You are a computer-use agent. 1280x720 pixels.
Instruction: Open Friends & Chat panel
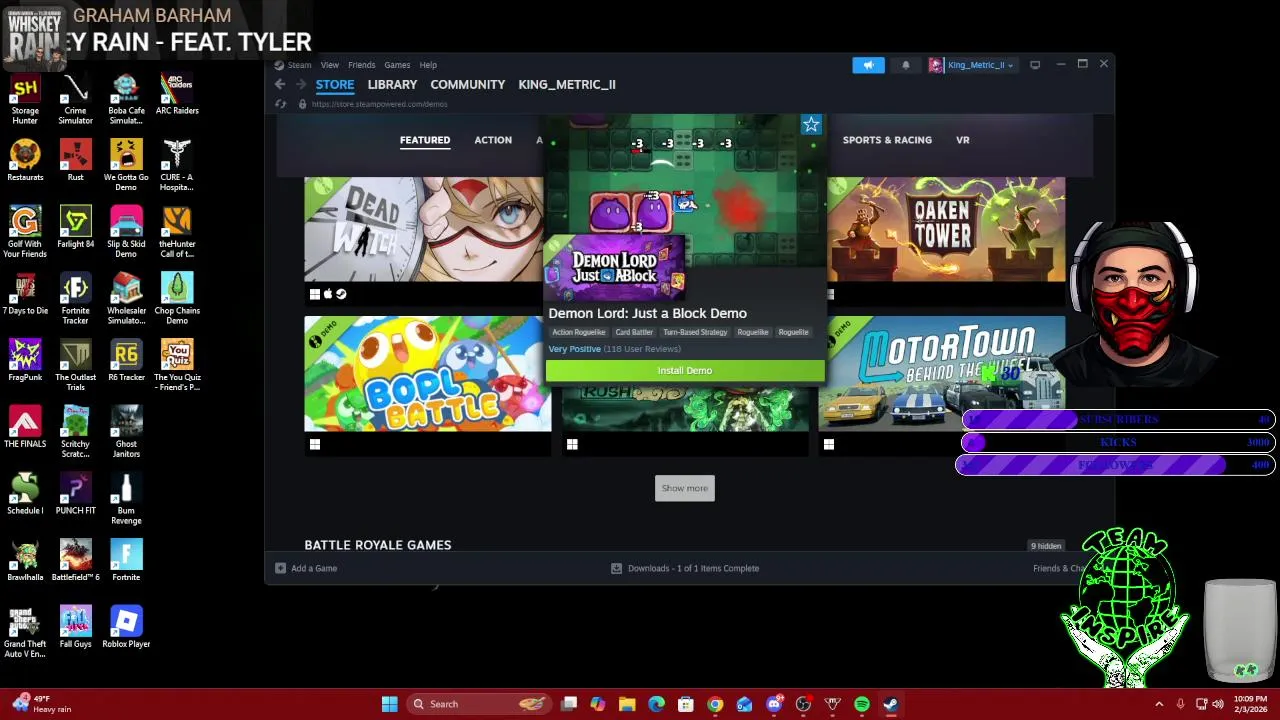[x=1059, y=568]
